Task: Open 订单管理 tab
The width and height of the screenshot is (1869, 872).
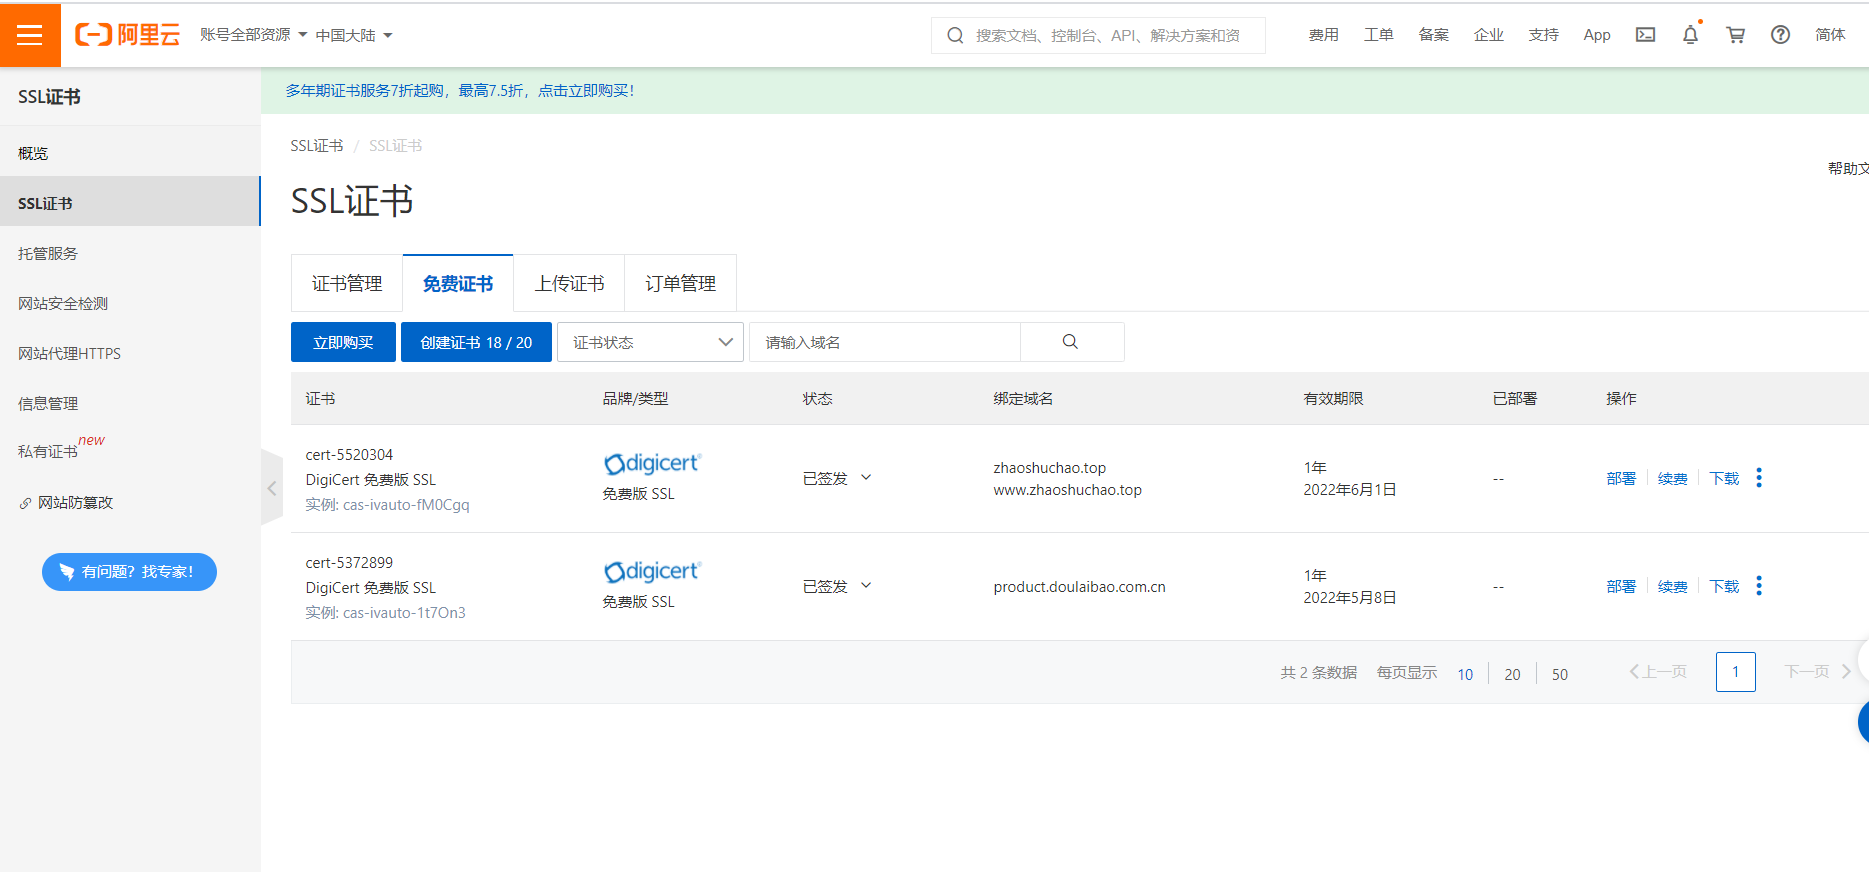Action: [680, 284]
